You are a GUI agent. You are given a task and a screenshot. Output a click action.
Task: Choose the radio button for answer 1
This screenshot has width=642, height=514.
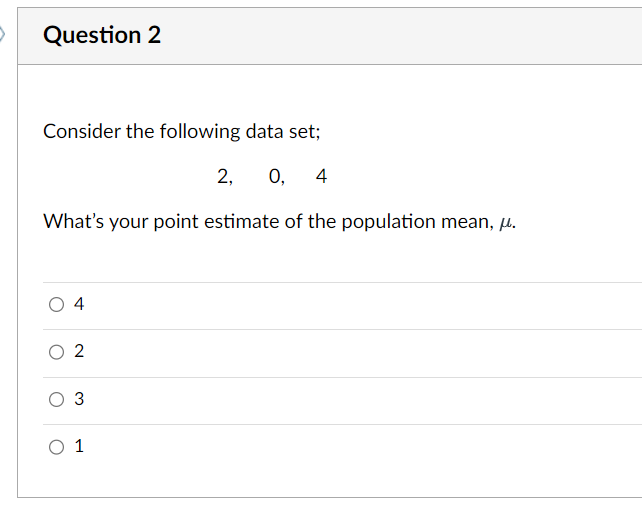(x=57, y=447)
